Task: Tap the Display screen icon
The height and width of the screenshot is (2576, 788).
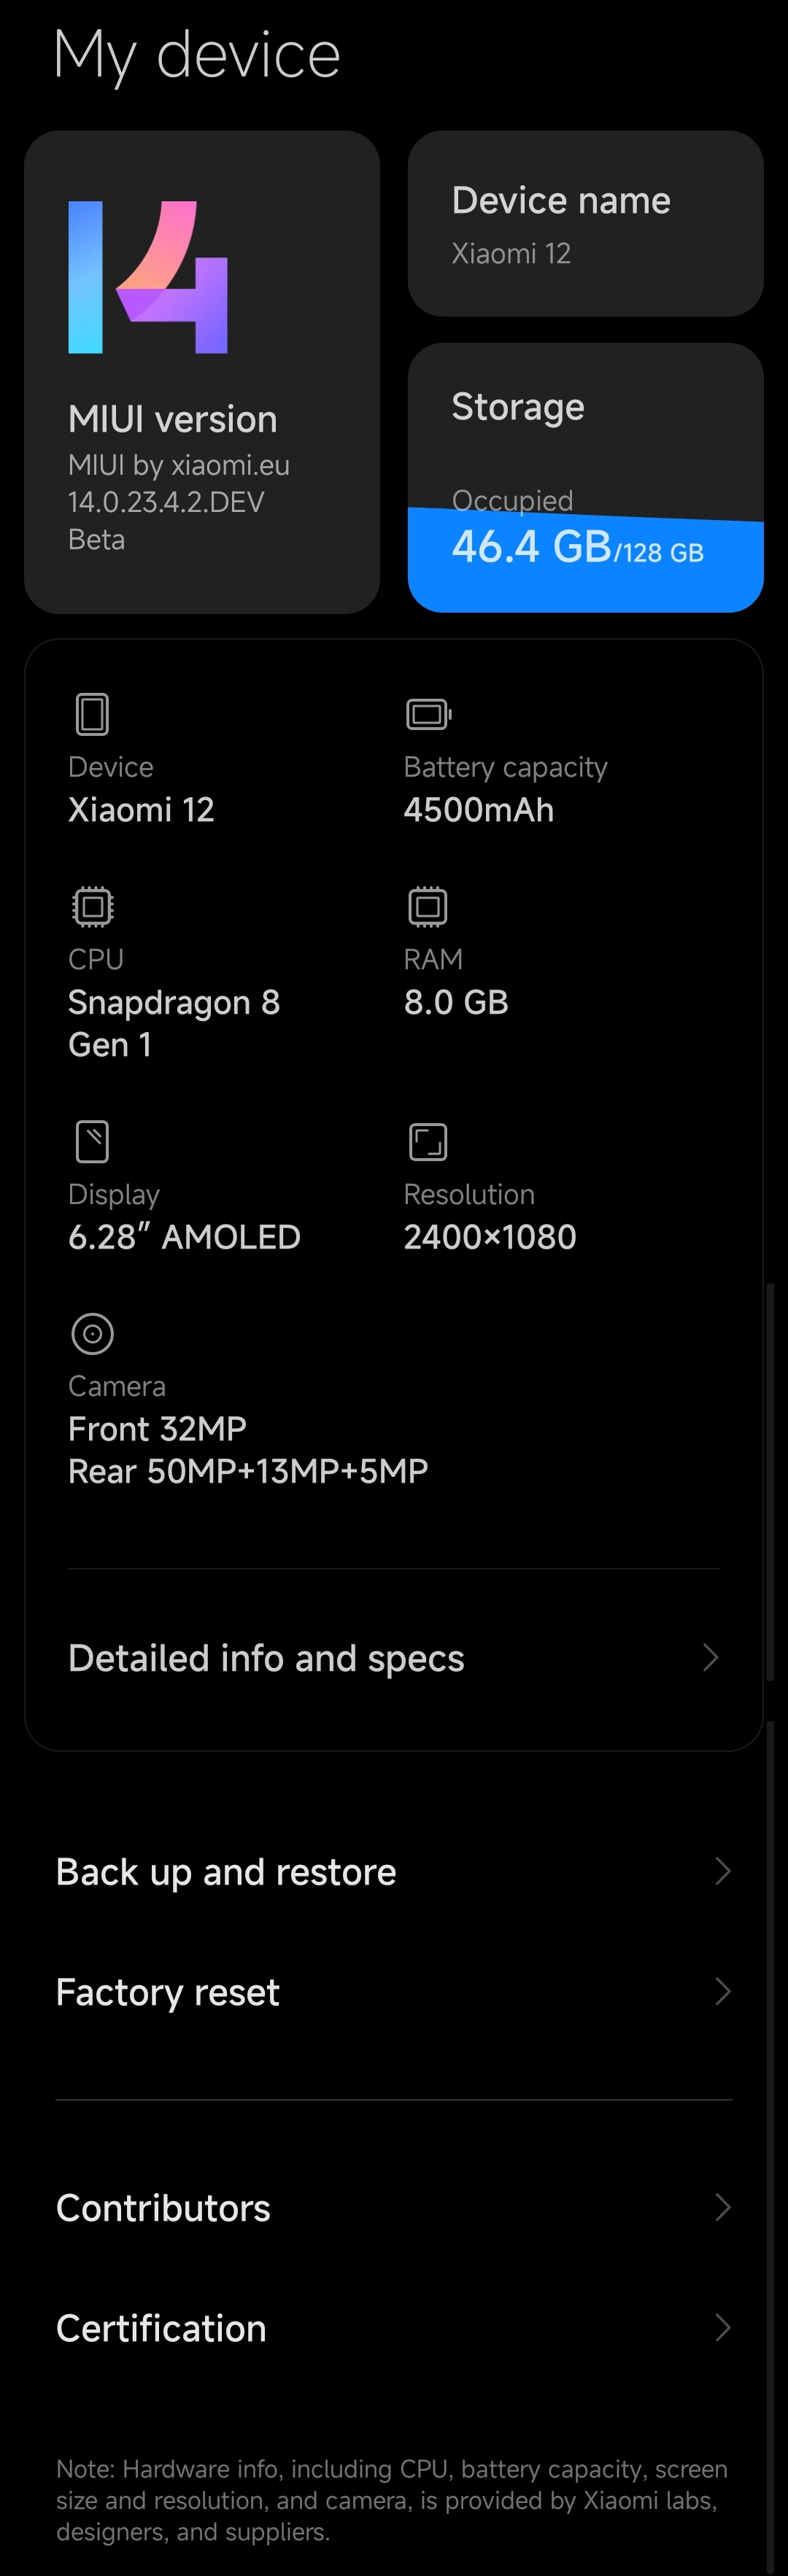Action: [x=92, y=1141]
